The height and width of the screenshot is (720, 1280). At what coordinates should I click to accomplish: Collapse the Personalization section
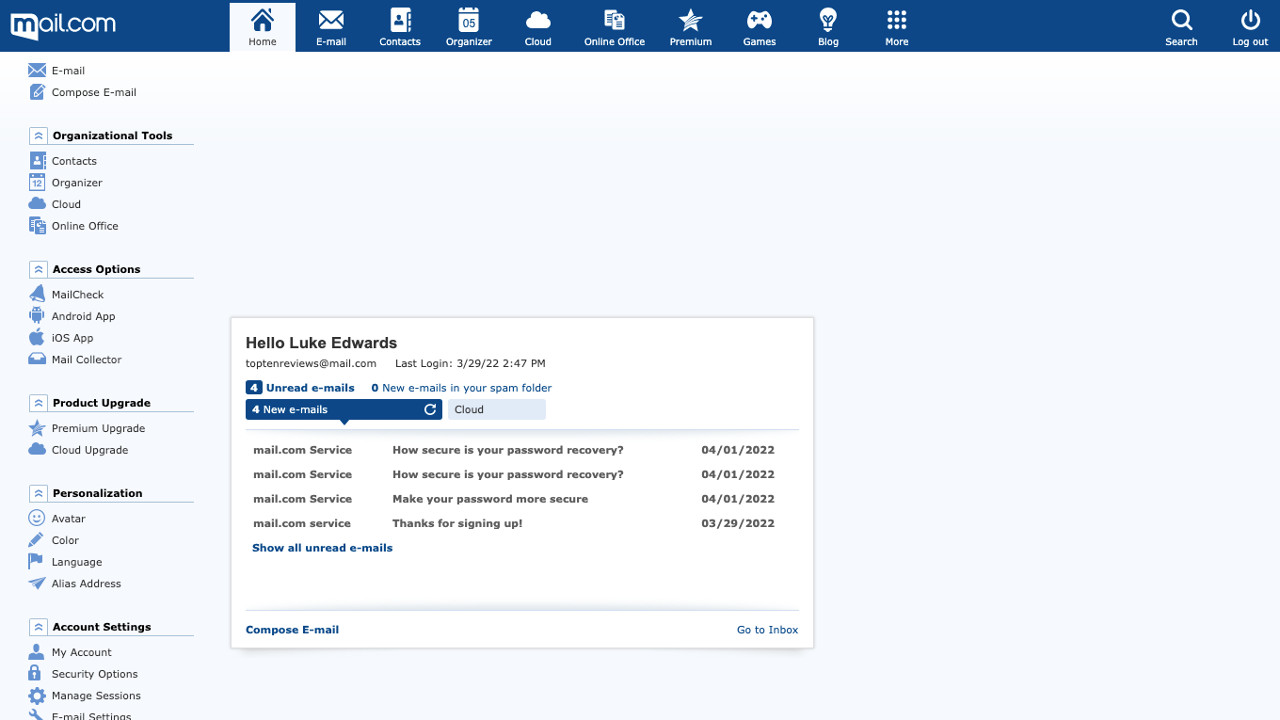click(x=38, y=493)
